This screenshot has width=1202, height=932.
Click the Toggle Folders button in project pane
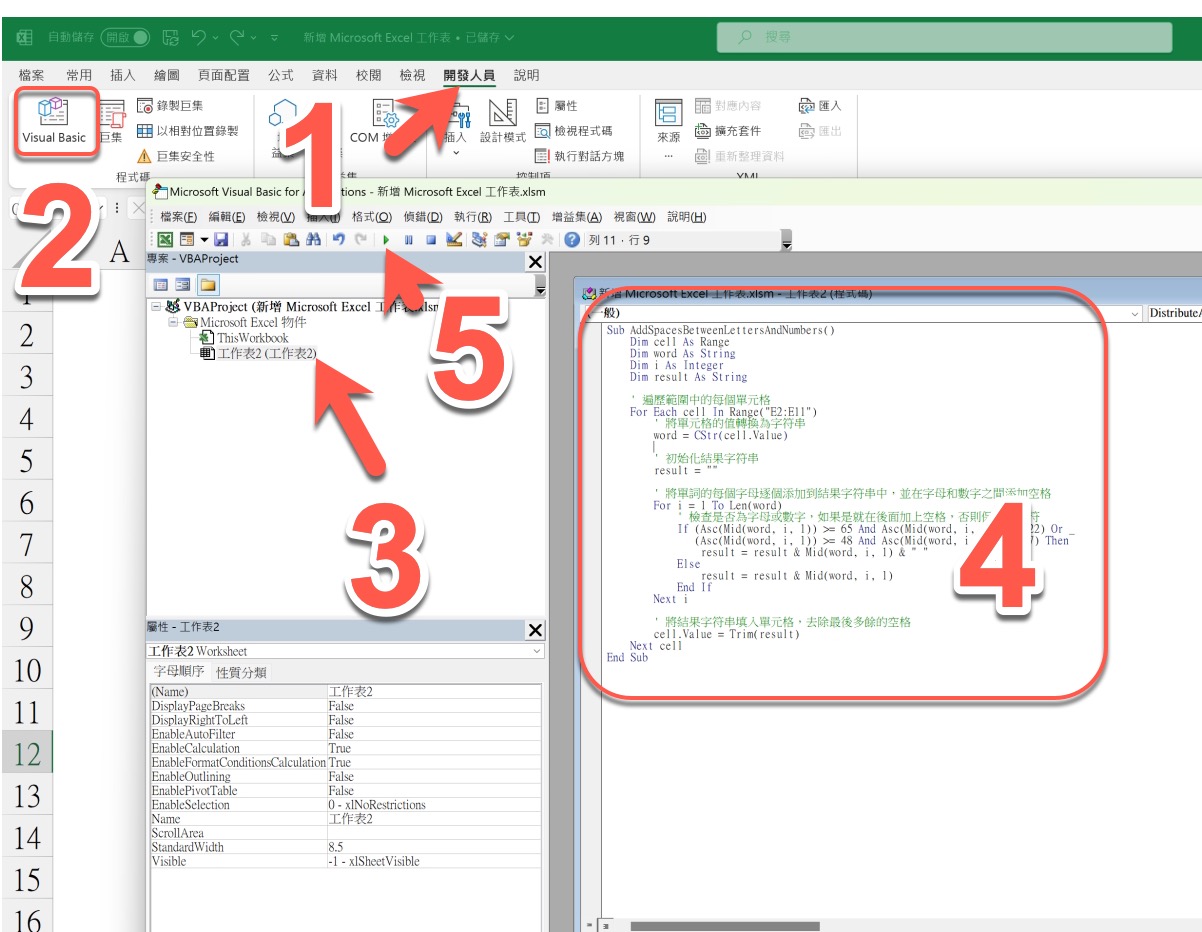point(207,284)
